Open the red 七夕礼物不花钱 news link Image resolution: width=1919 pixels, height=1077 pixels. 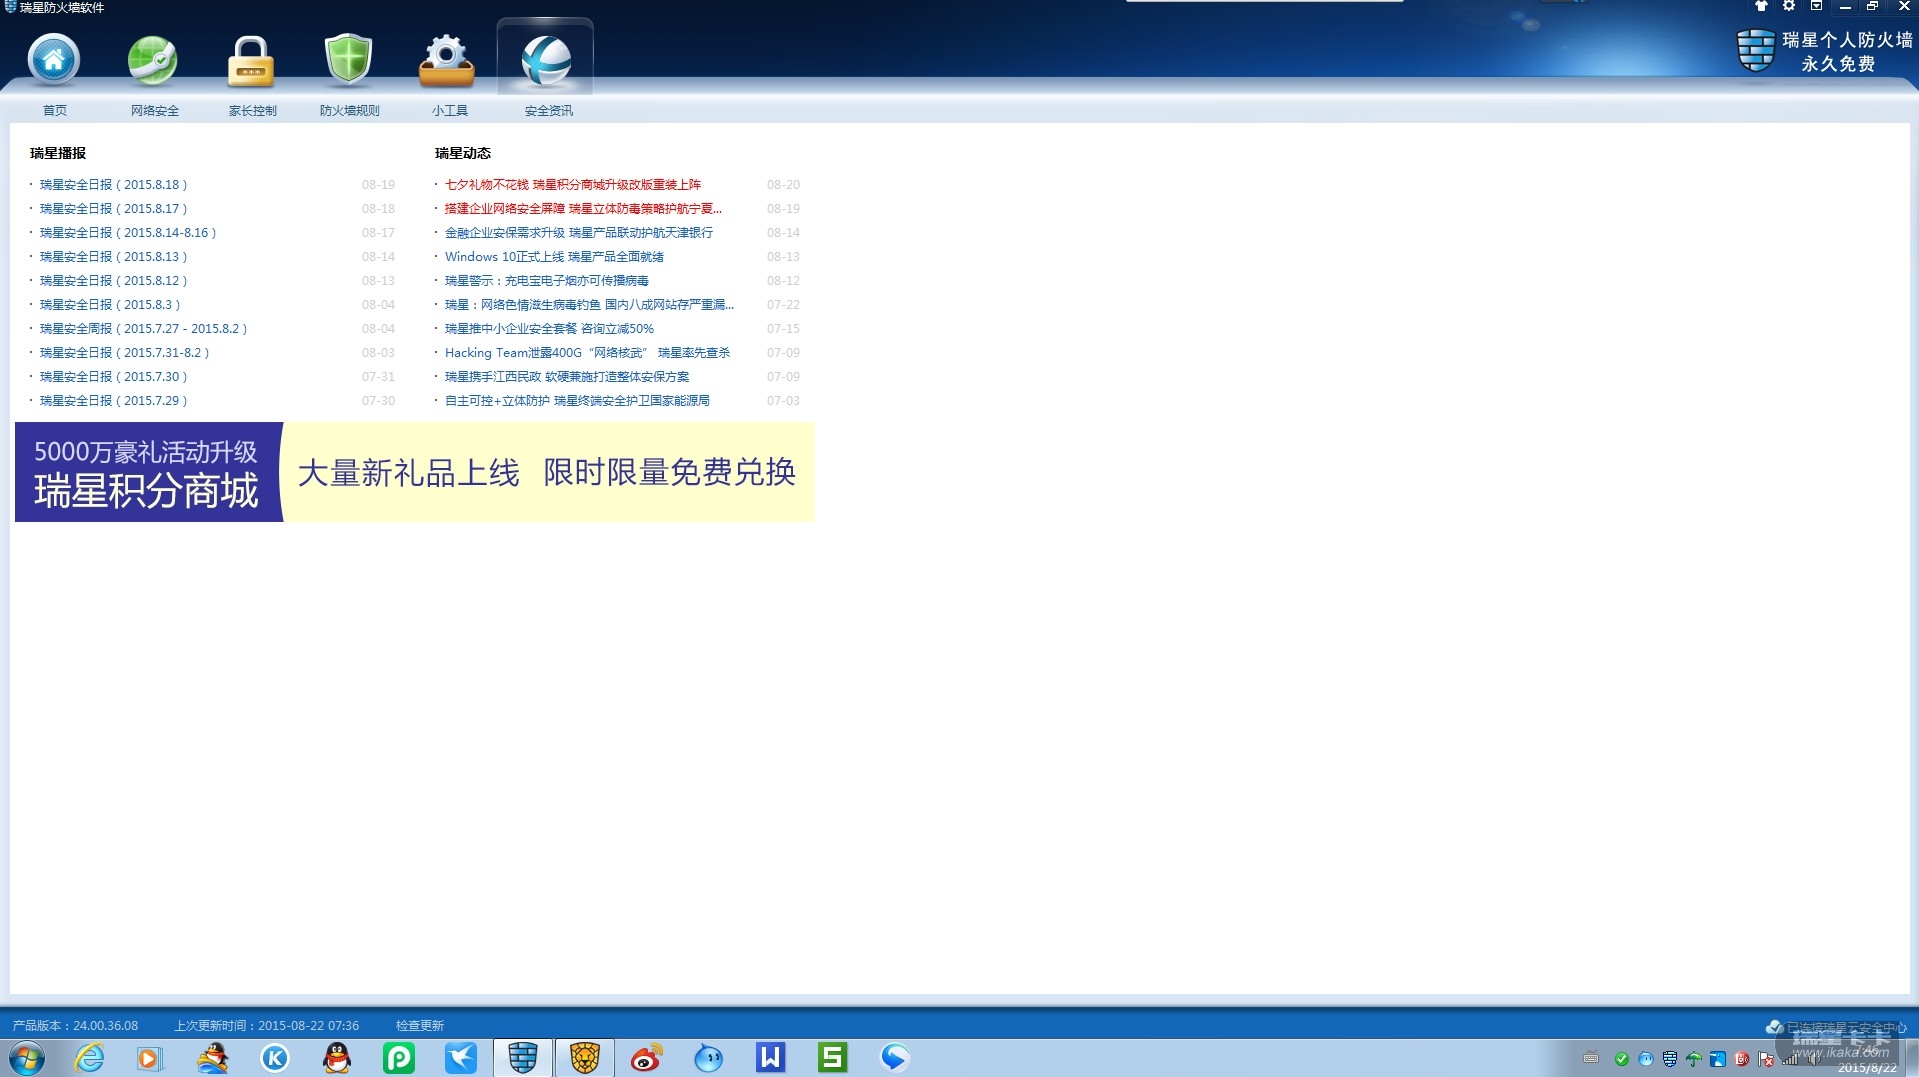pyautogui.click(x=573, y=185)
